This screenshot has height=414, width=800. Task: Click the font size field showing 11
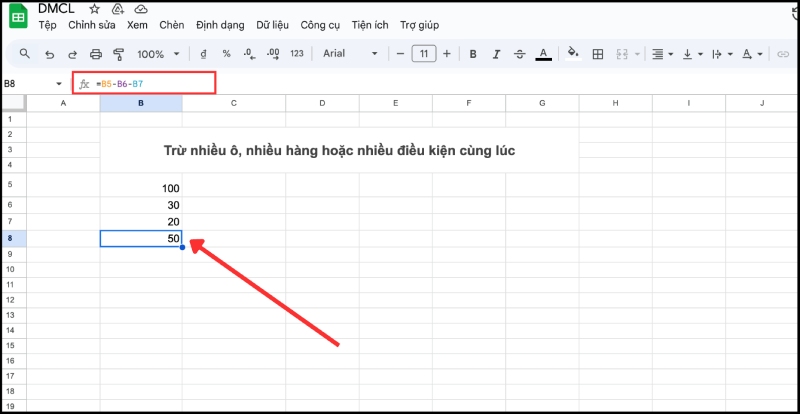[x=423, y=54]
